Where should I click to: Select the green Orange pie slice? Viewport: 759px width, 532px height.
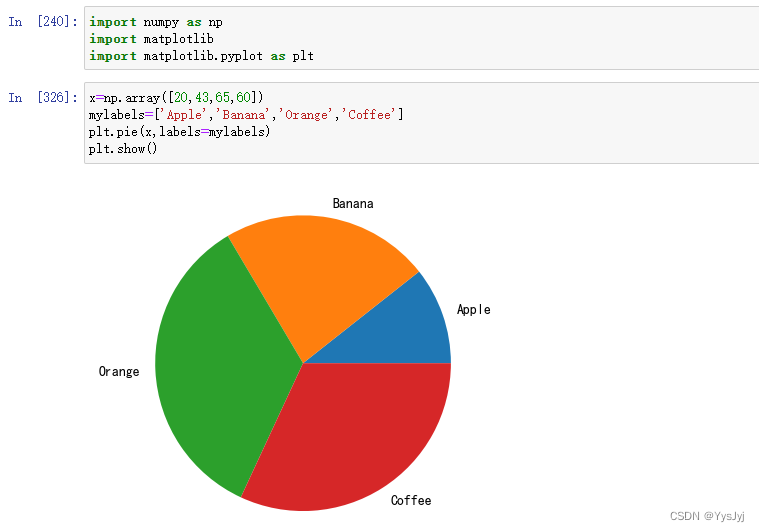point(218,368)
